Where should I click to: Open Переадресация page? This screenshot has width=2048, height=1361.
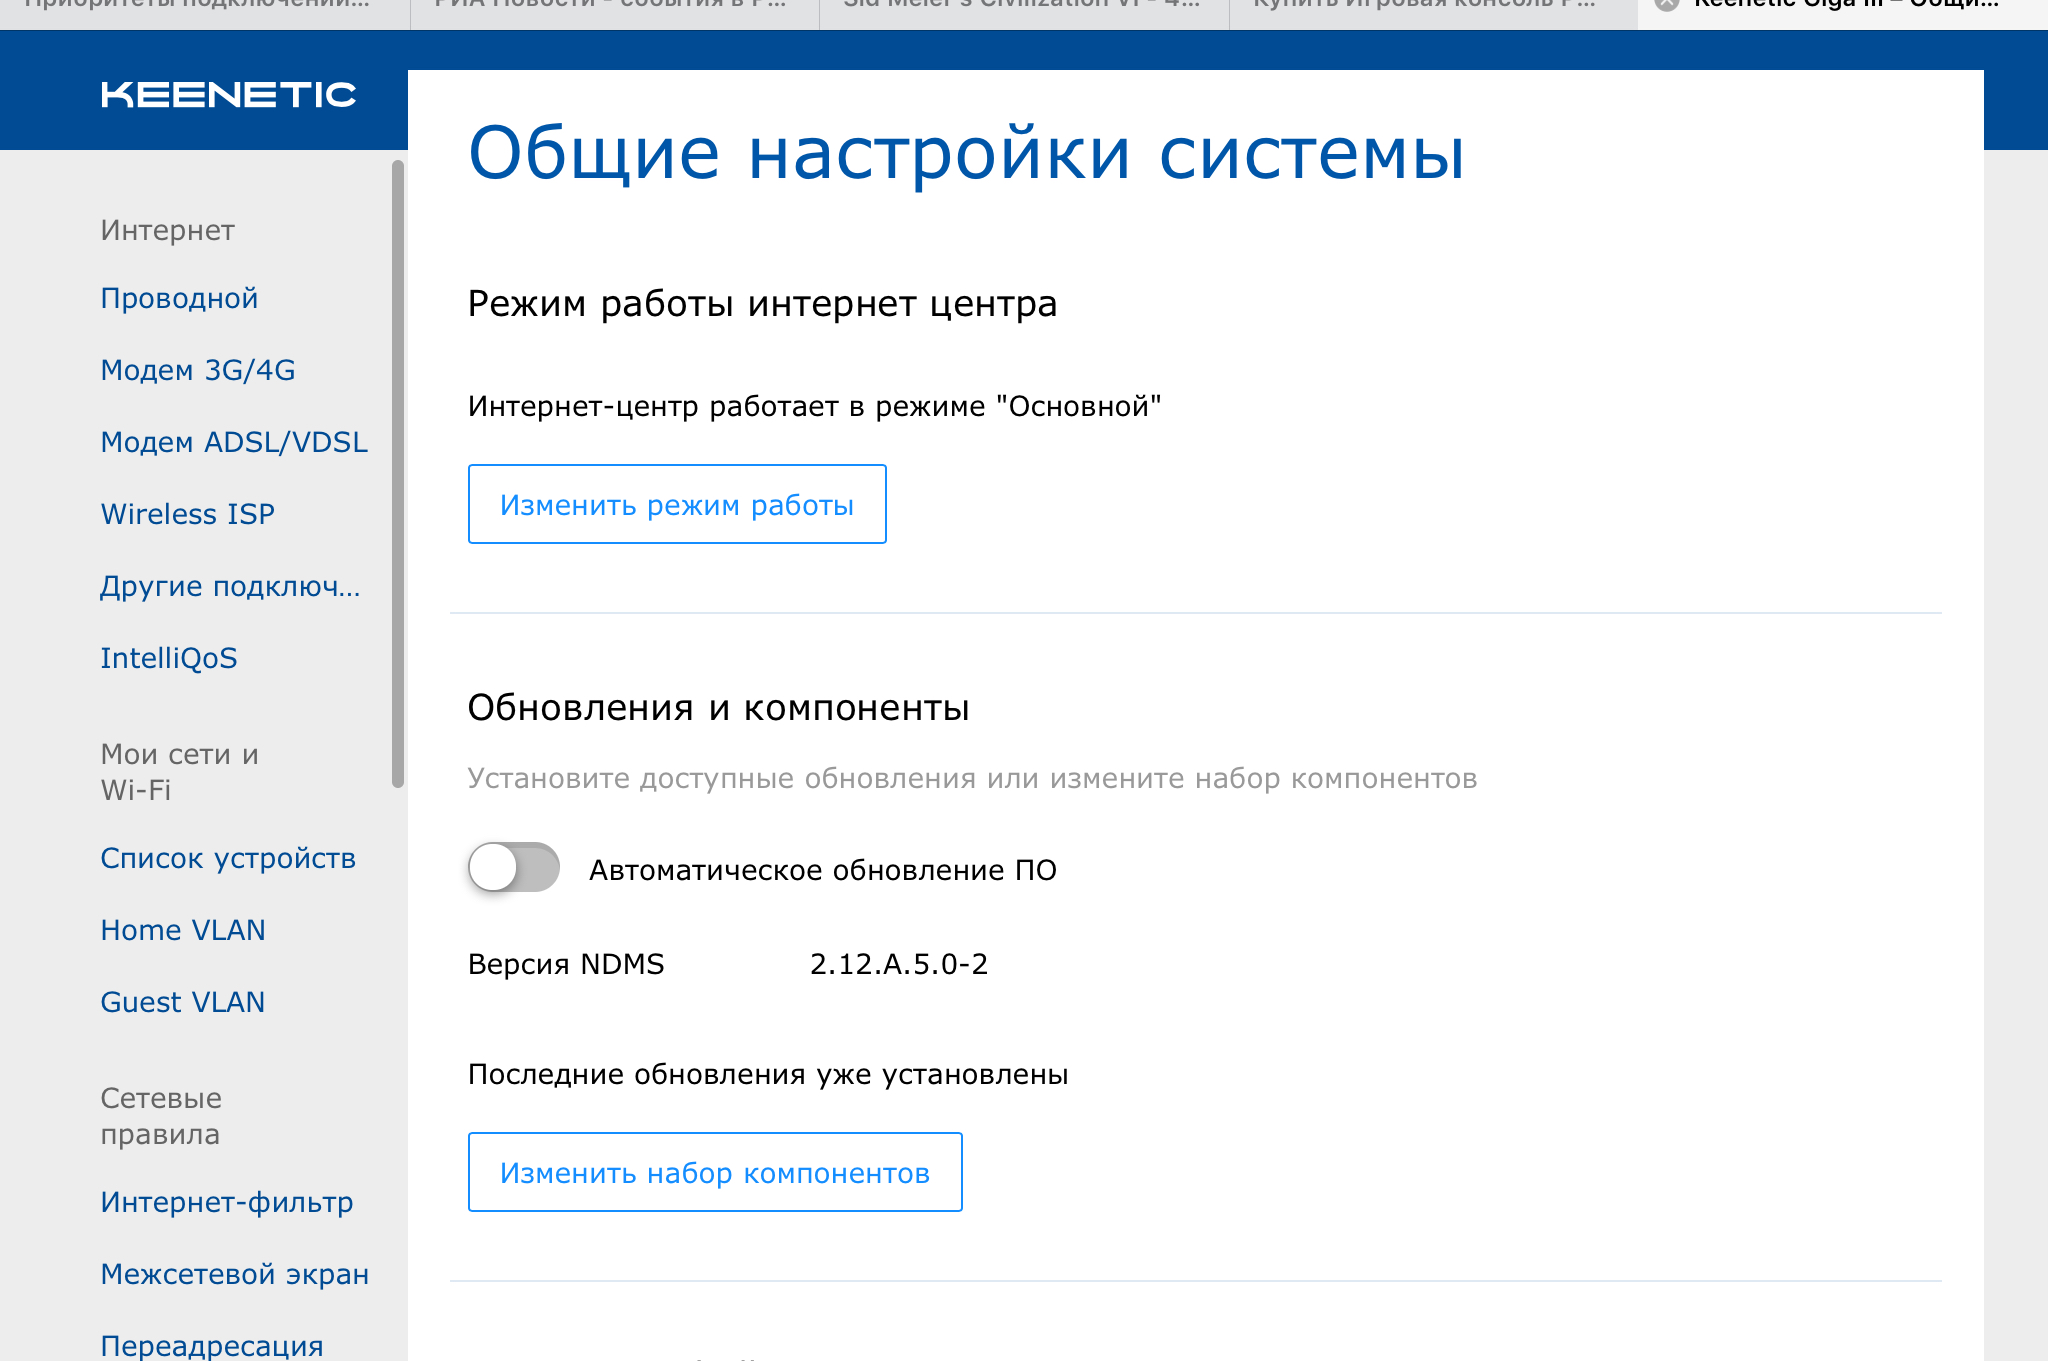pyautogui.click(x=212, y=1346)
